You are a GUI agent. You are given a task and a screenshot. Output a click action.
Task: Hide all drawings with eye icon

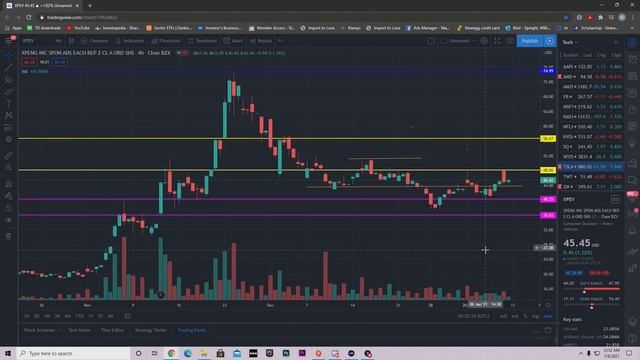9,220
